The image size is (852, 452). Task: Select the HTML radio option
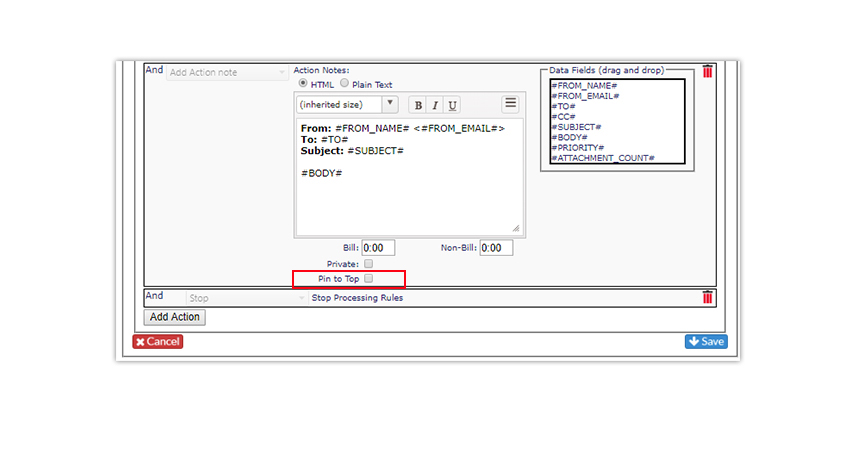coord(303,83)
